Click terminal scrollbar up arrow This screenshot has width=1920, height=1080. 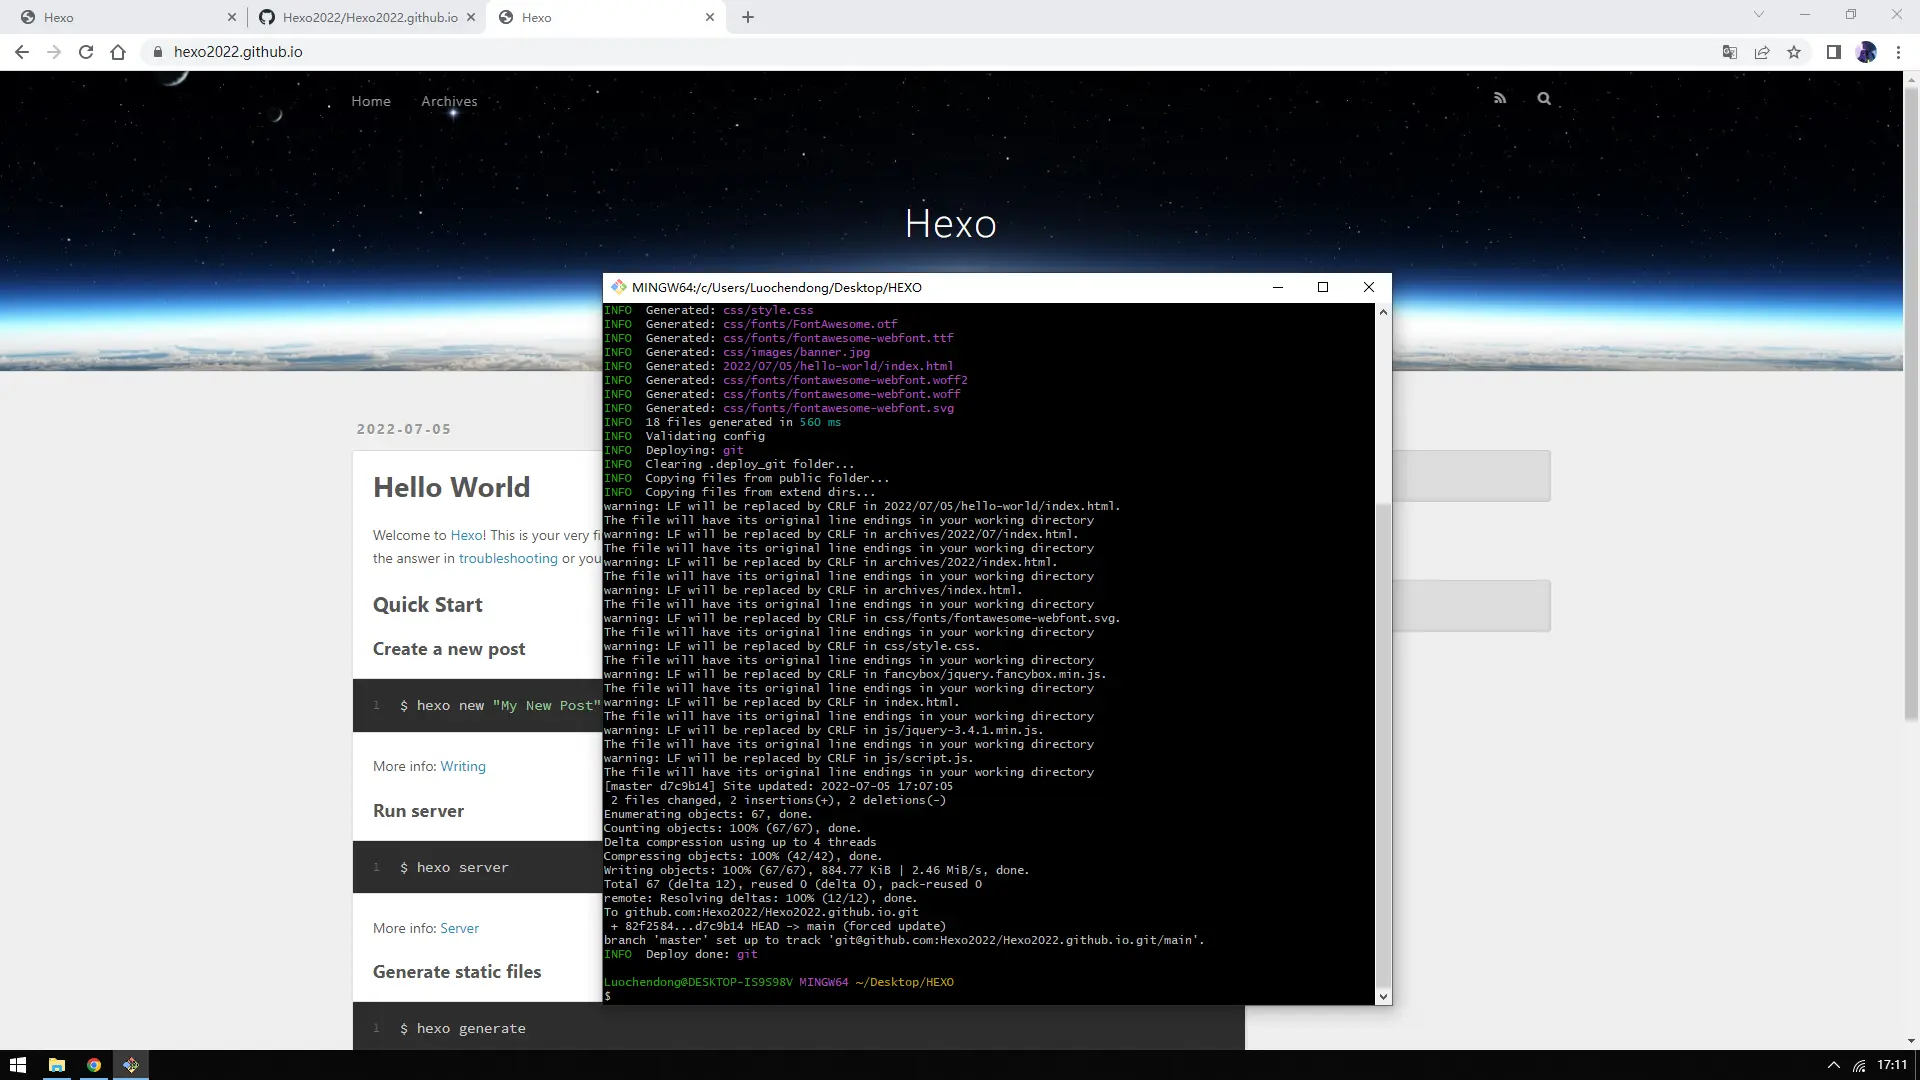tap(1383, 312)
